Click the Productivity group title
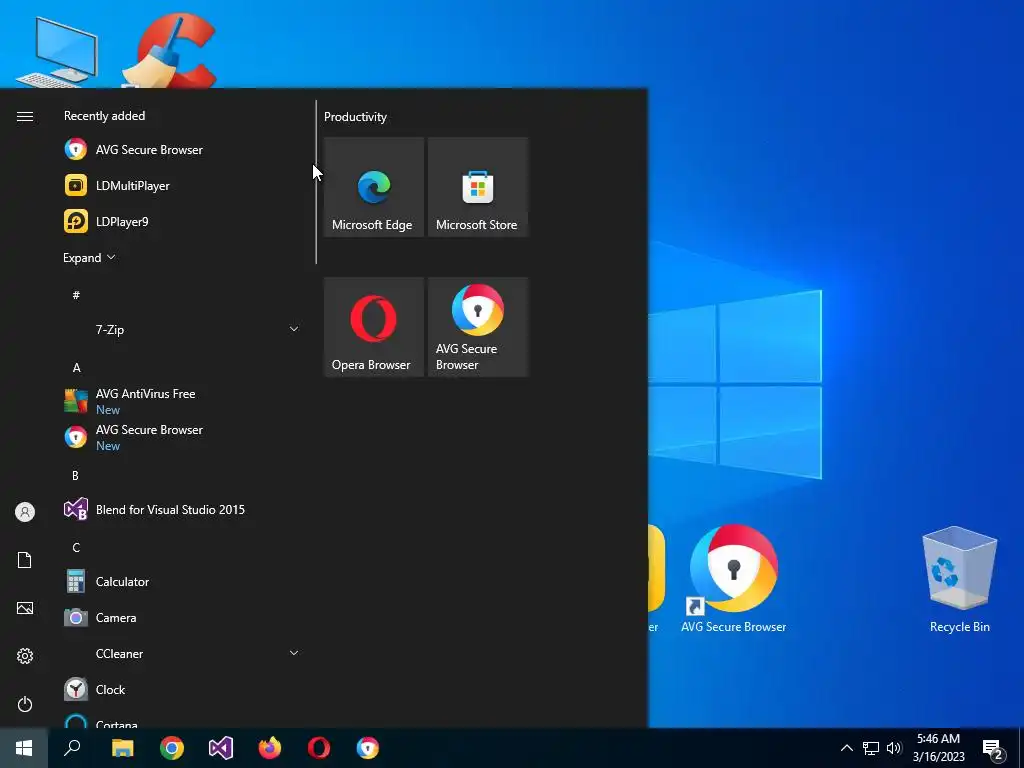The image size is (1024, 768). click(355, 117)
